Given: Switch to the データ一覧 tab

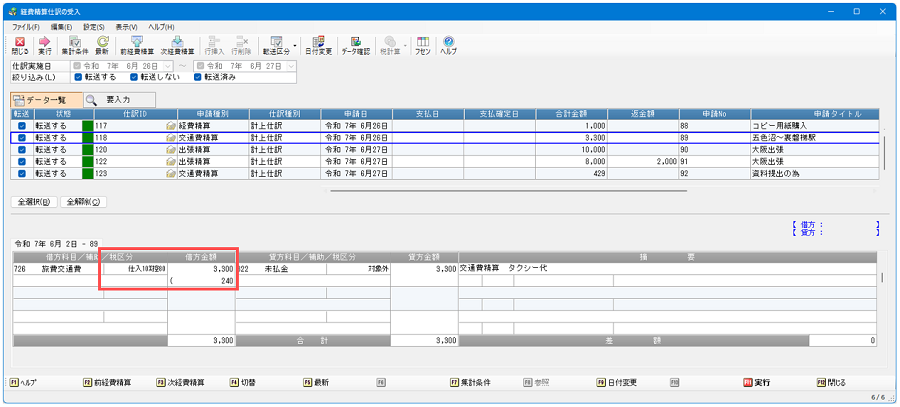Looking at the screenshot, I should [x=46, y=100].
